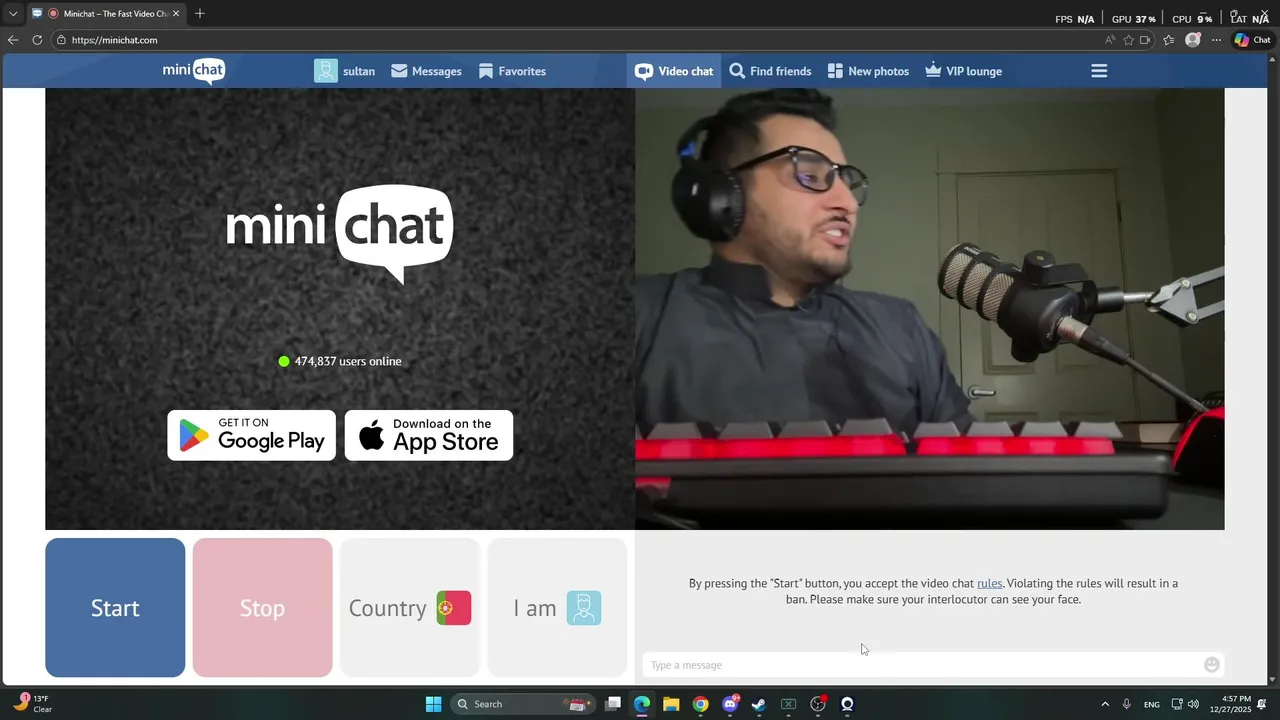The height and width of the screenshot is (720, 1280).
Task: Click the Download on the App Store badge
Action: pos(429,435)
